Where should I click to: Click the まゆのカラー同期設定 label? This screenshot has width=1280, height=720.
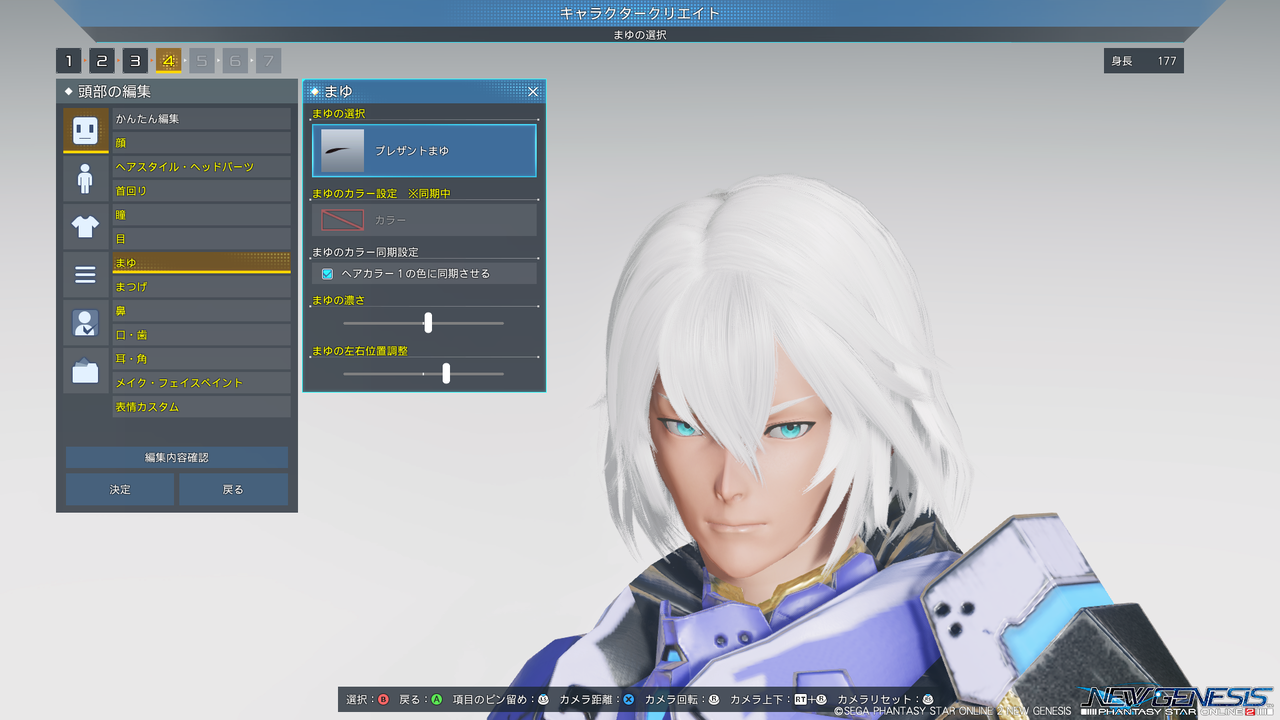click(x=364, y=252)
